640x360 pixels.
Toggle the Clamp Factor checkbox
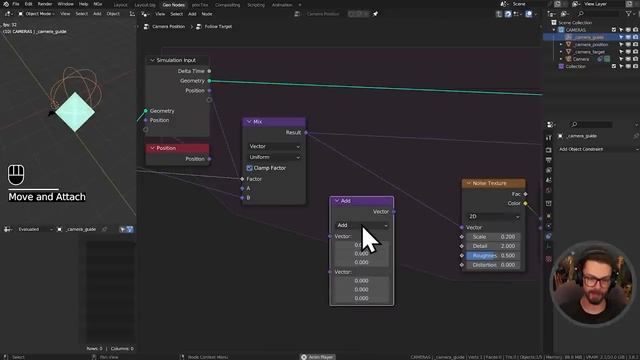tap(249, 168)
